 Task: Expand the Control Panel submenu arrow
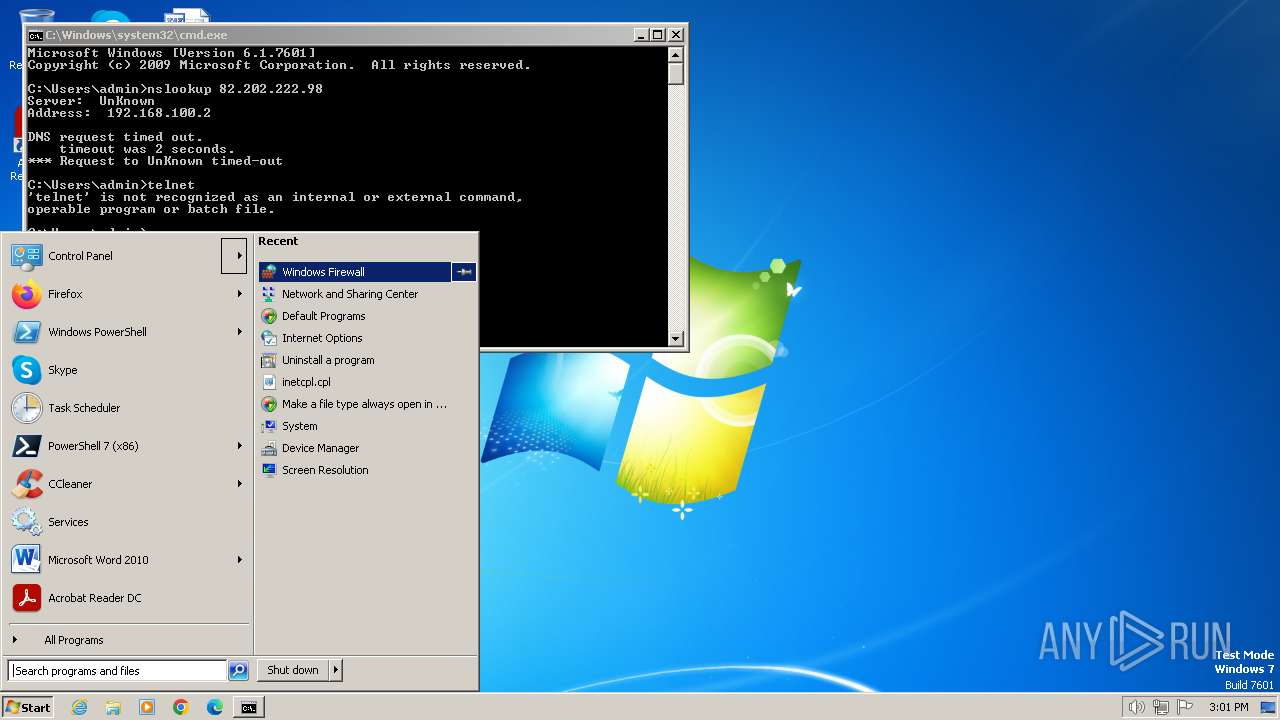click(234, 256)
